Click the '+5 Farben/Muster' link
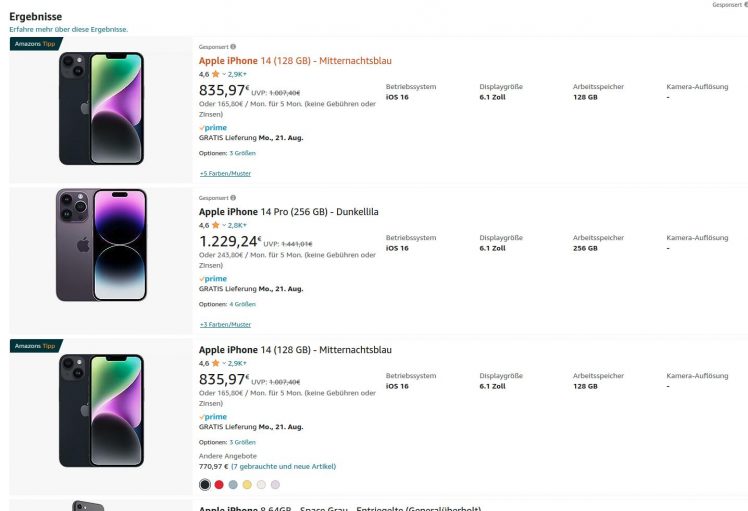 [x=225, y=173]
